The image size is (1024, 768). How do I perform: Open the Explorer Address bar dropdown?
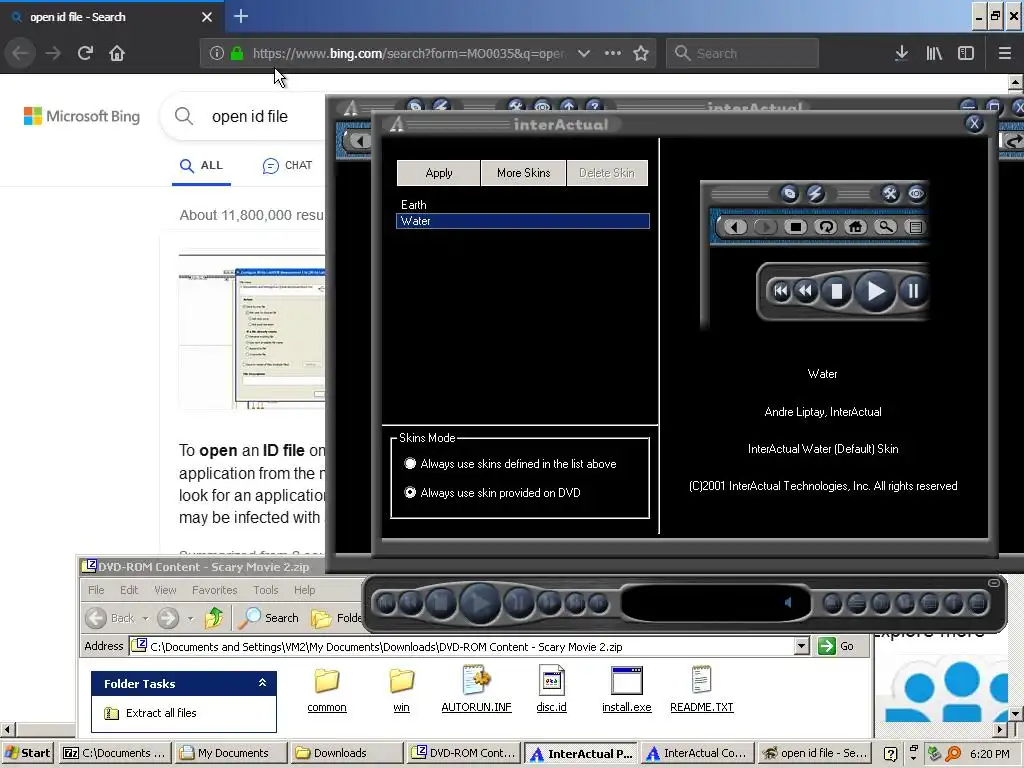point(801,647)
